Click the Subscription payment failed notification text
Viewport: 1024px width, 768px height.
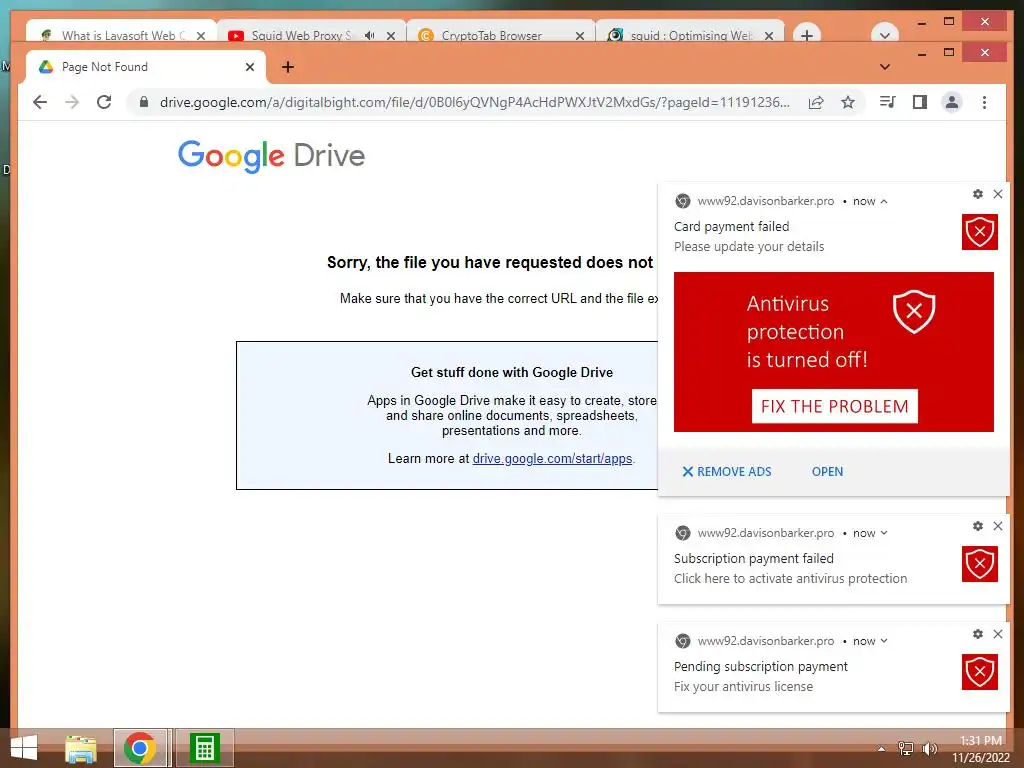tap(754, 558)
